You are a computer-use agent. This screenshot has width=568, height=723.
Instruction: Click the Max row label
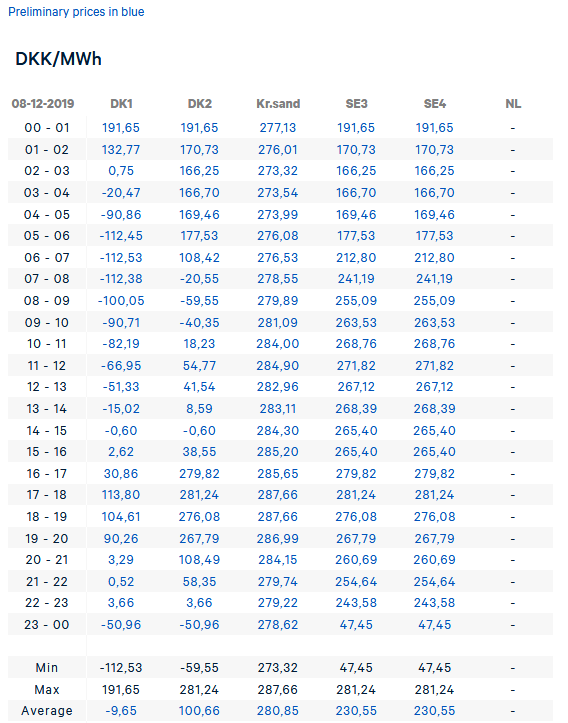click(47, 690)
